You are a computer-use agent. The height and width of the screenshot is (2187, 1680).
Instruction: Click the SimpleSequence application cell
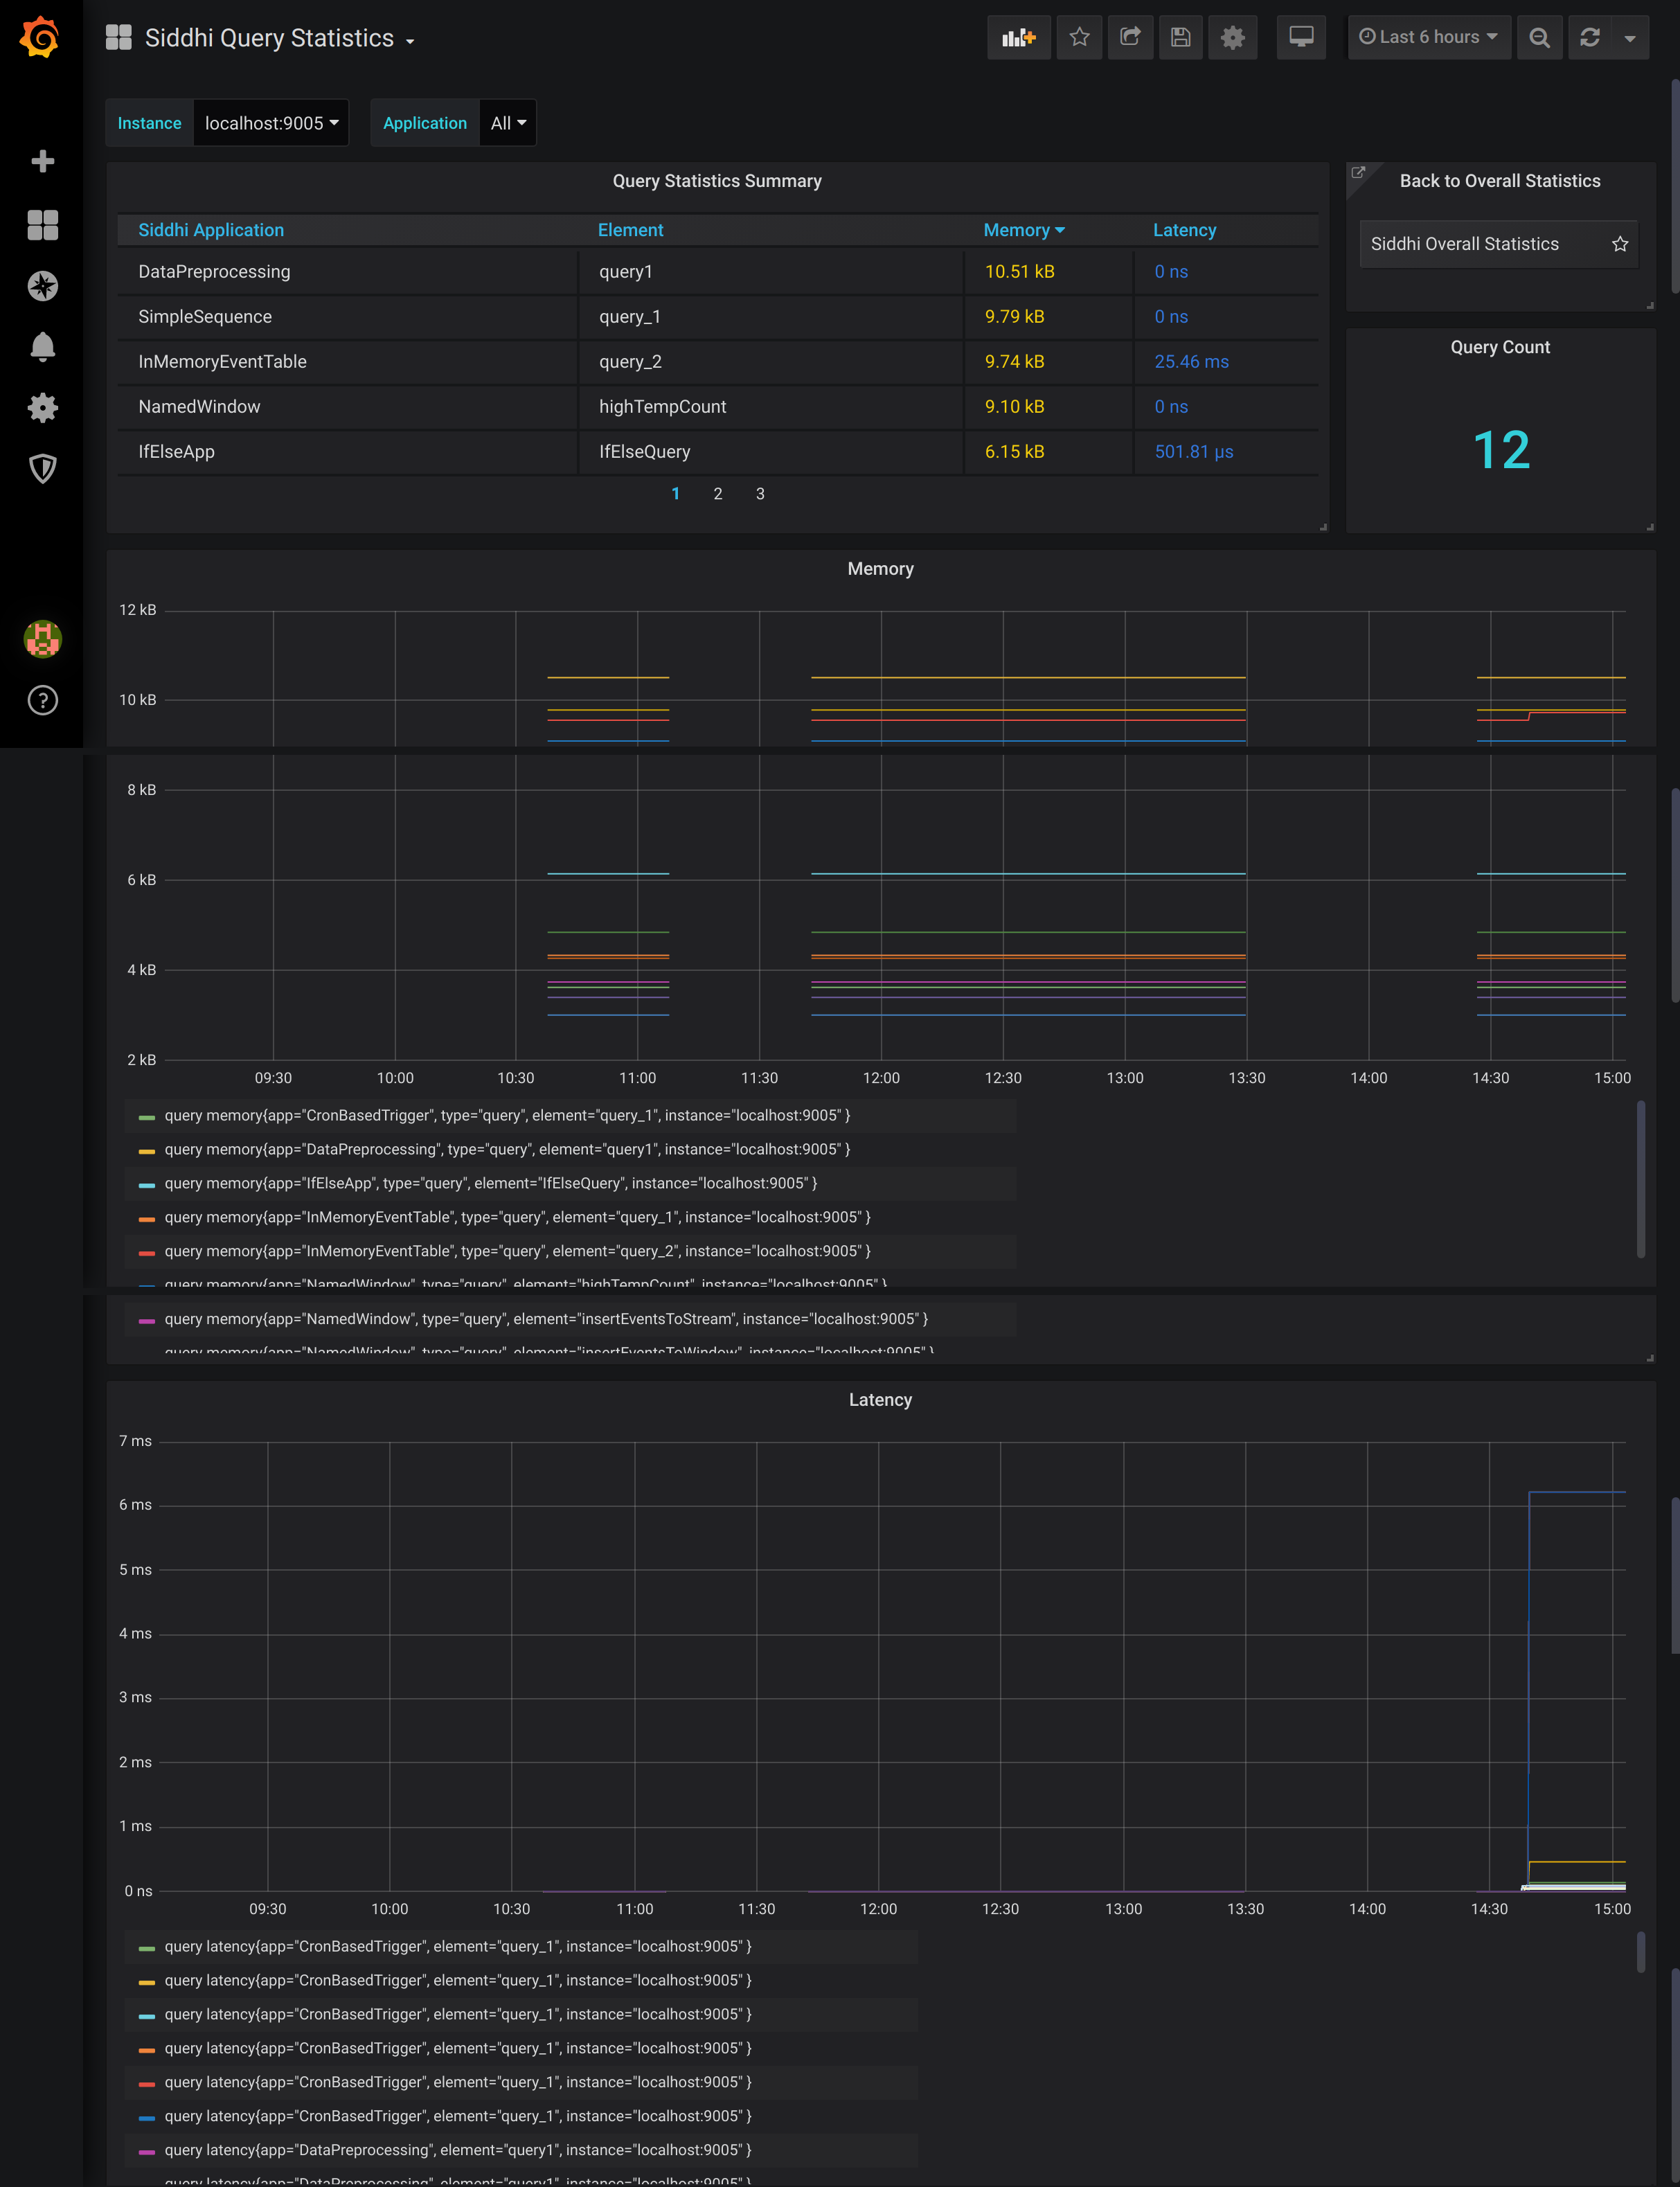[347, 317]
